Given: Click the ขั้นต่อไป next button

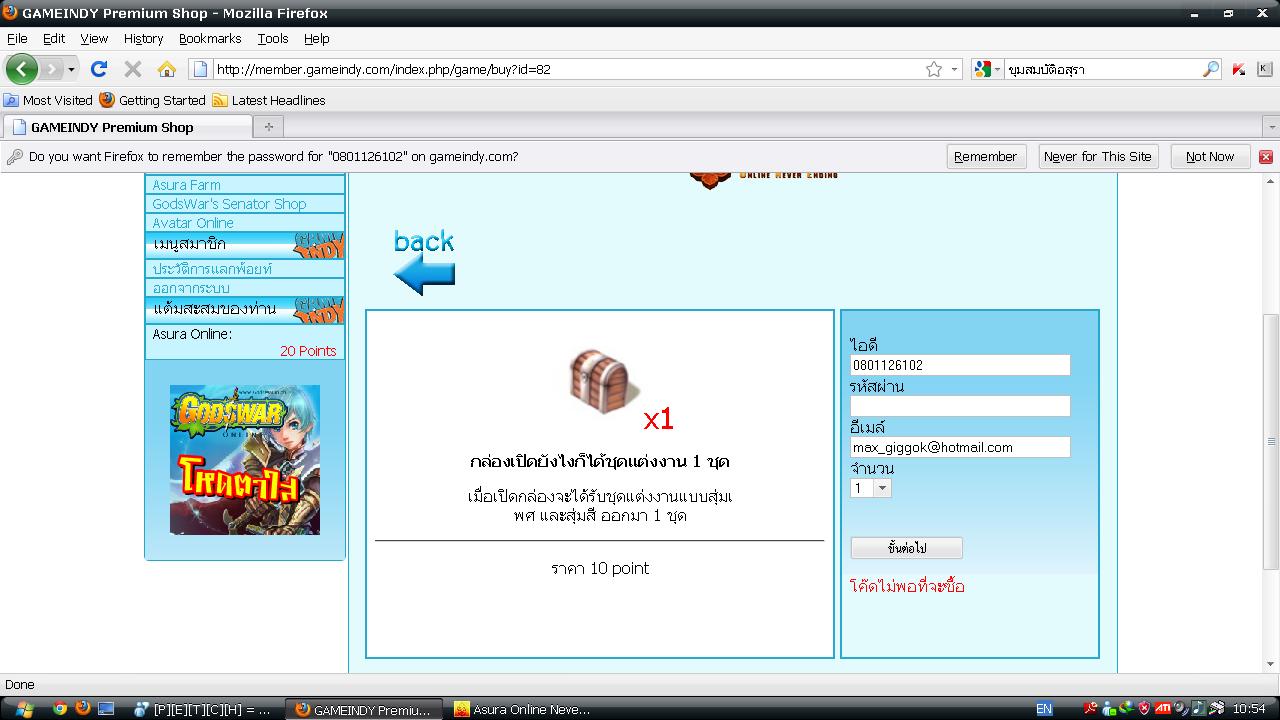Looking at the screenshot, I should 907,548.
